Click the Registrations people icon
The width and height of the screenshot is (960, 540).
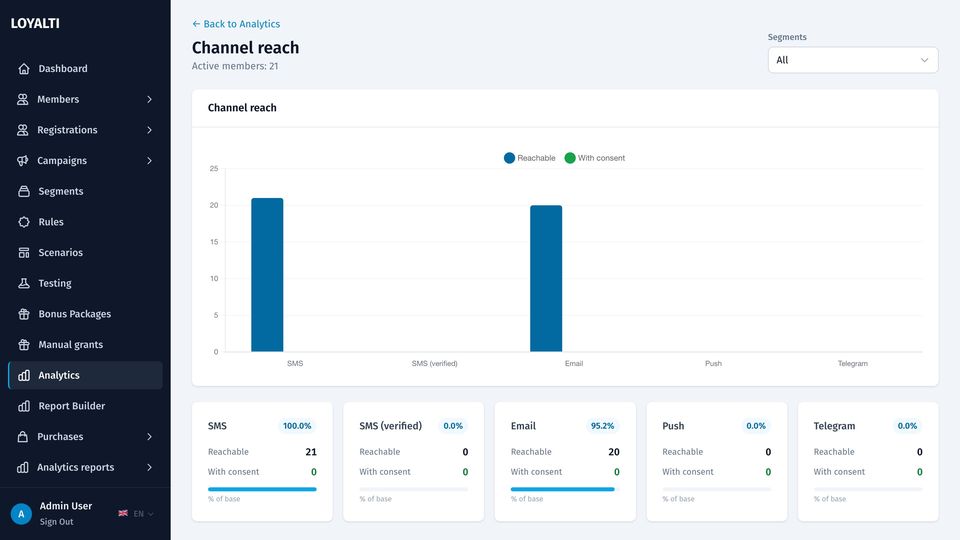pyautogui.click(x=23, y=130)
